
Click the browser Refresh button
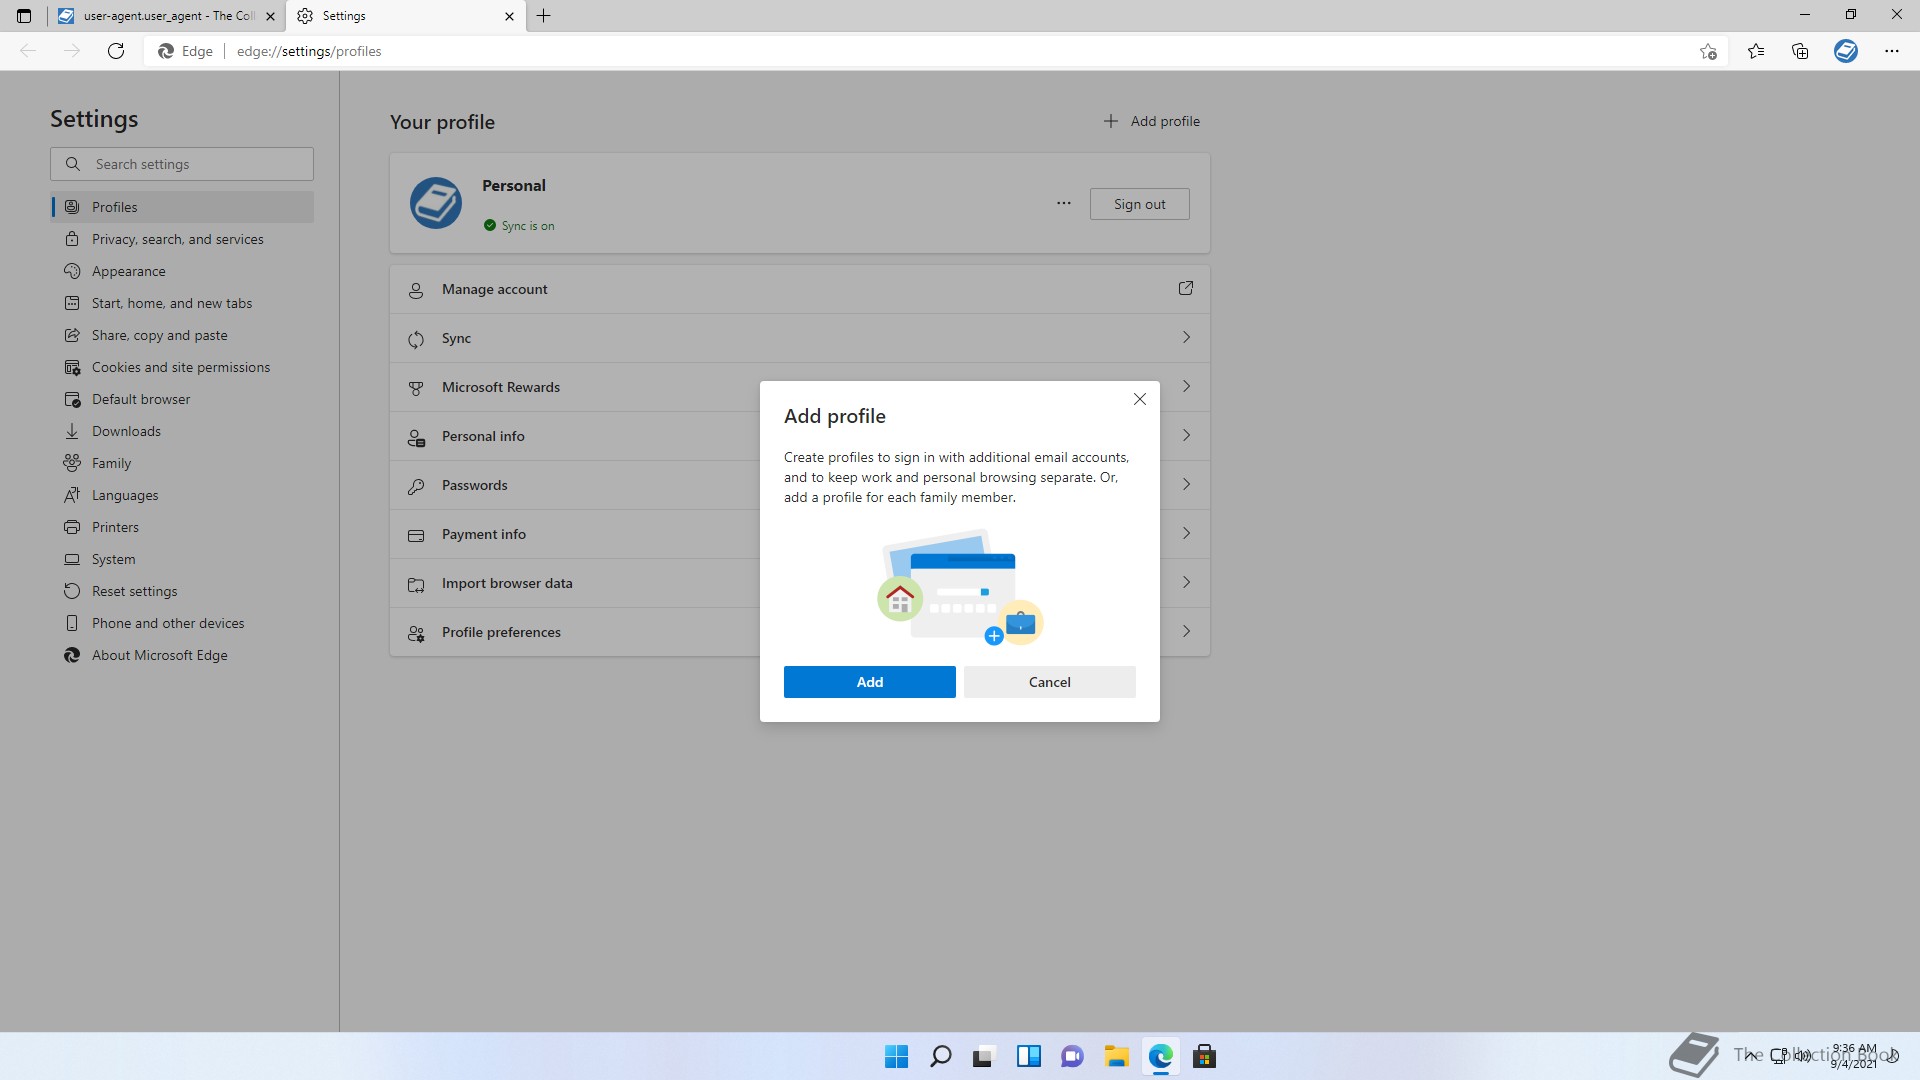pos(116,51)
